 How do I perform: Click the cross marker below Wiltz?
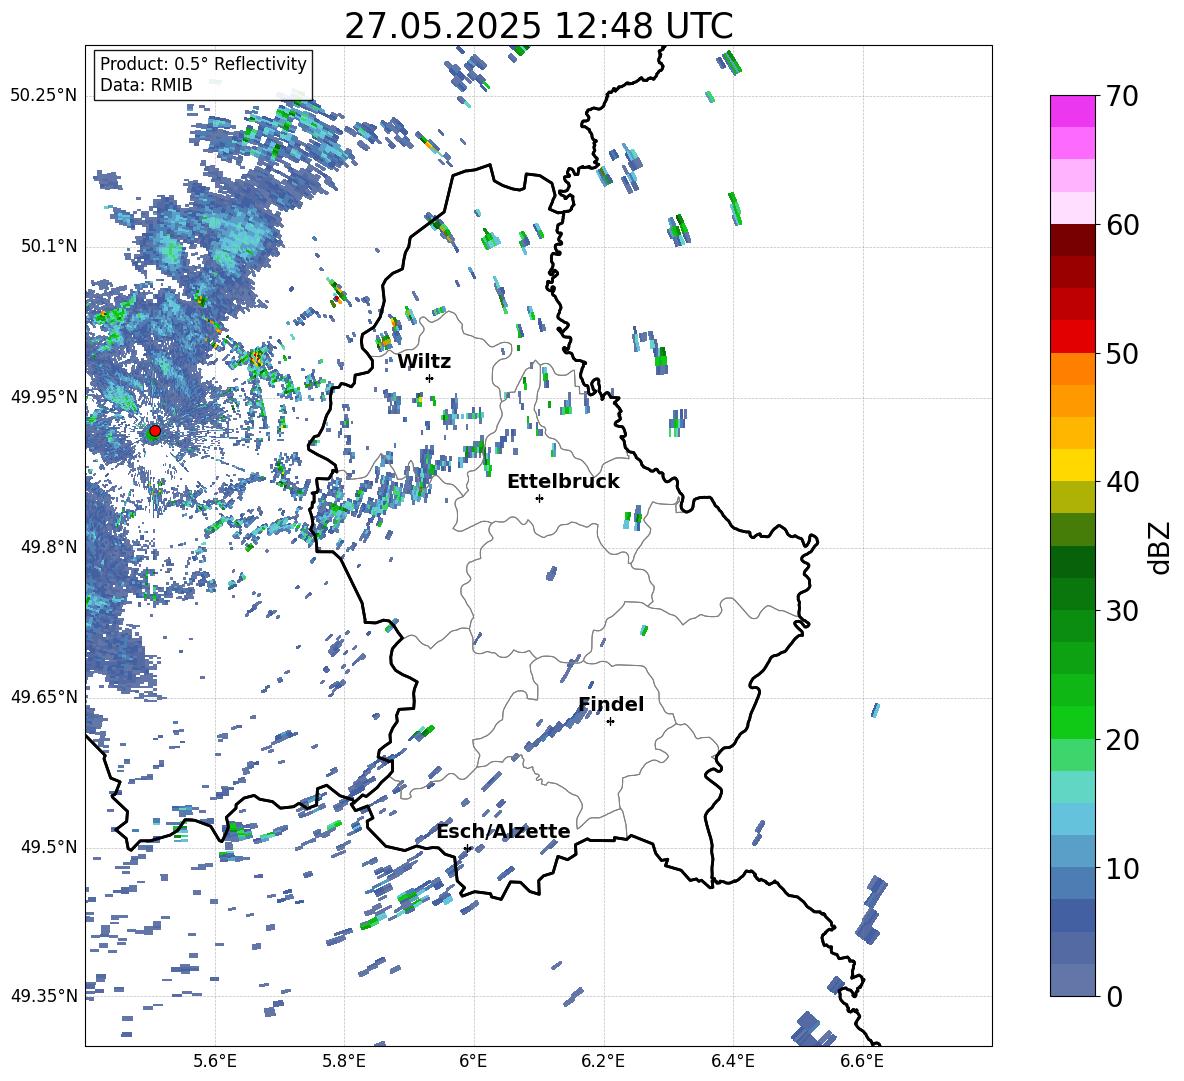pos(430,378)
